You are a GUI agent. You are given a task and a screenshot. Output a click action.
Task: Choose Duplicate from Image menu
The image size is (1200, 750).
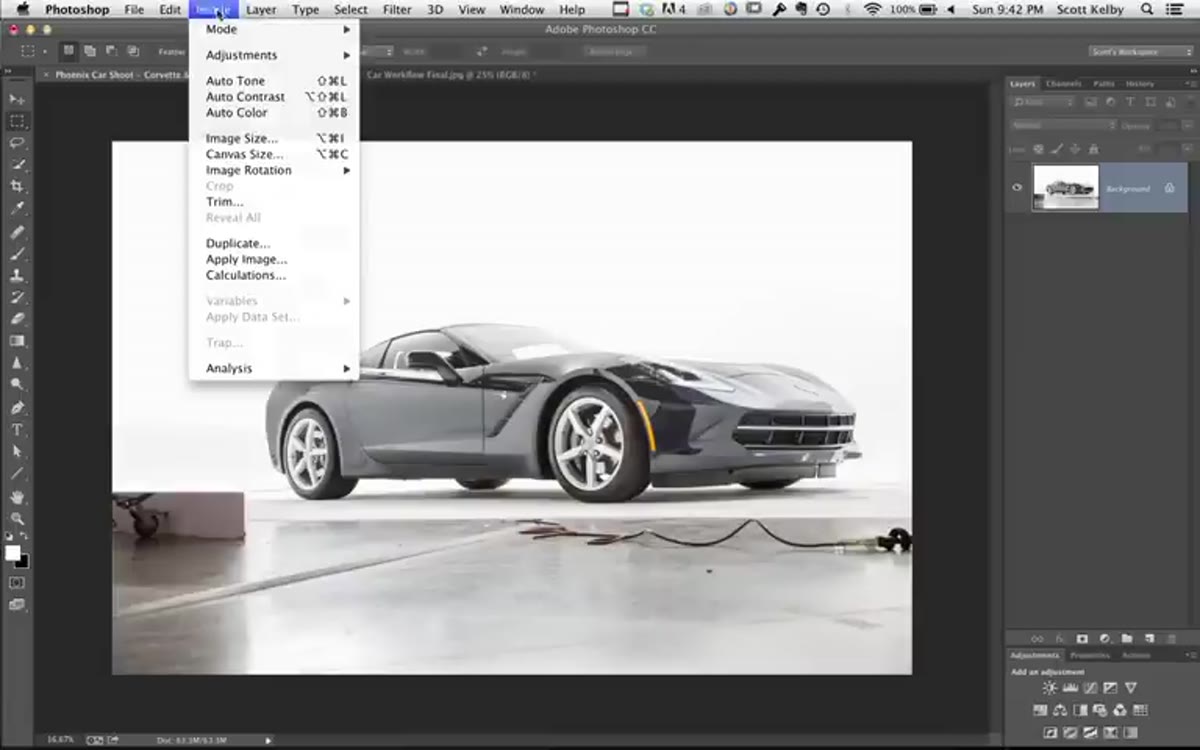click(274, 243)
